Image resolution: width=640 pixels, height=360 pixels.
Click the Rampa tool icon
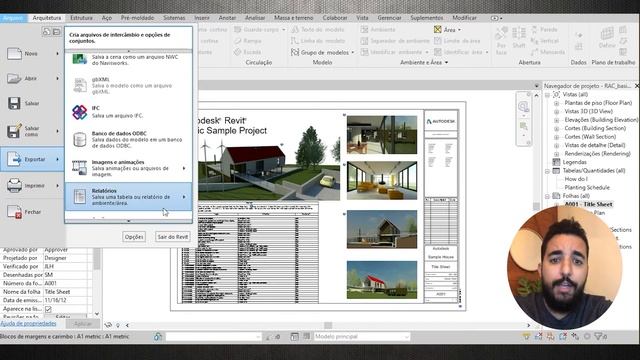238,41
